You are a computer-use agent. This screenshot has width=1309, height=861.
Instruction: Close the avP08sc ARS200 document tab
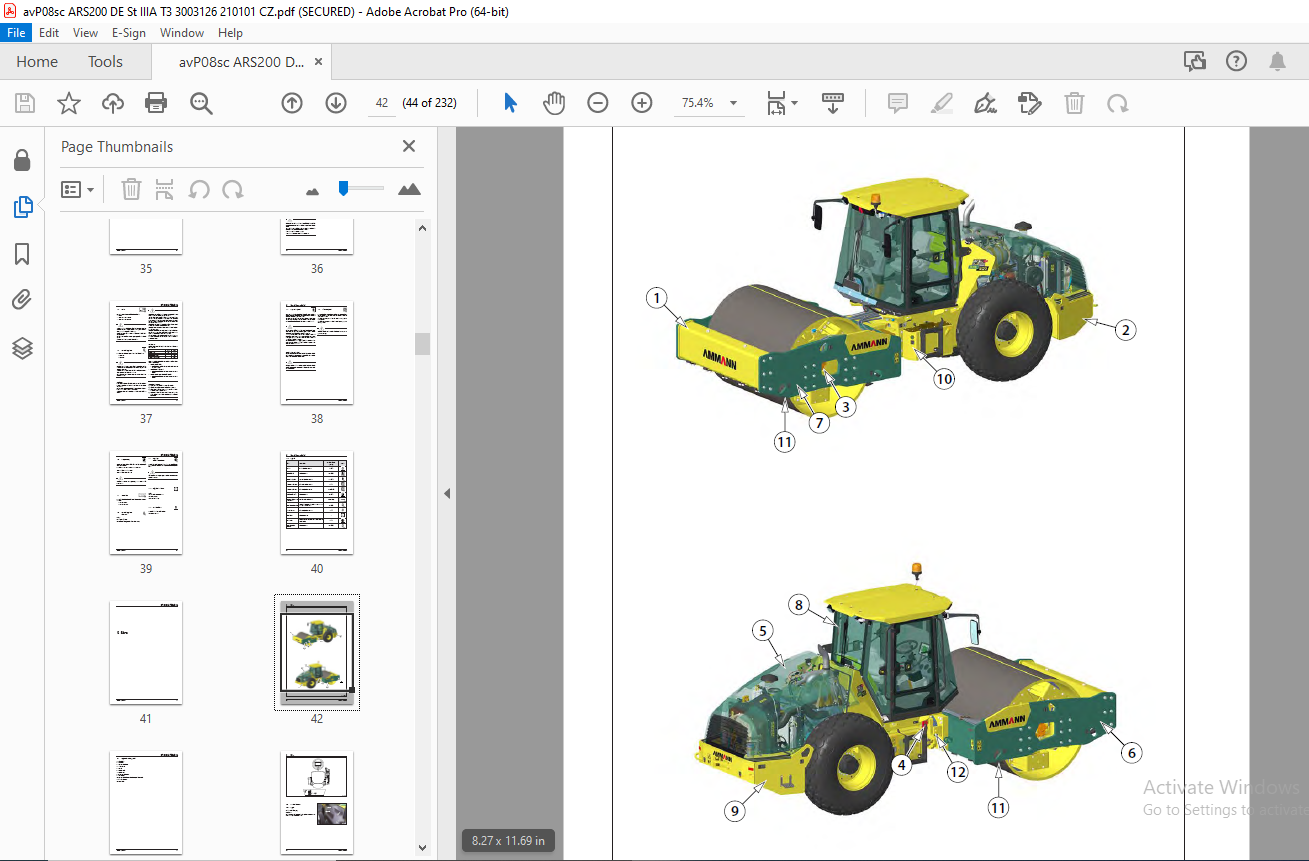click(318, 62)
